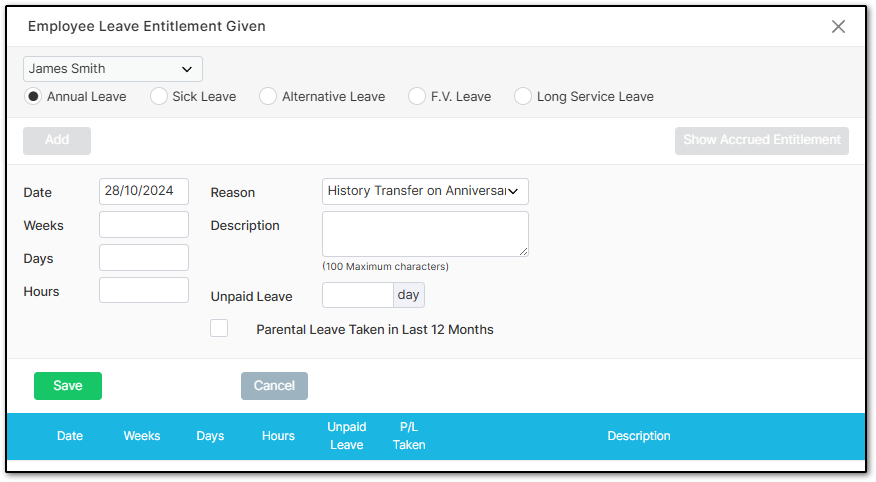
Task: Close the Employee Leave Entitlement dialog
Action: (x=837, y=26)
